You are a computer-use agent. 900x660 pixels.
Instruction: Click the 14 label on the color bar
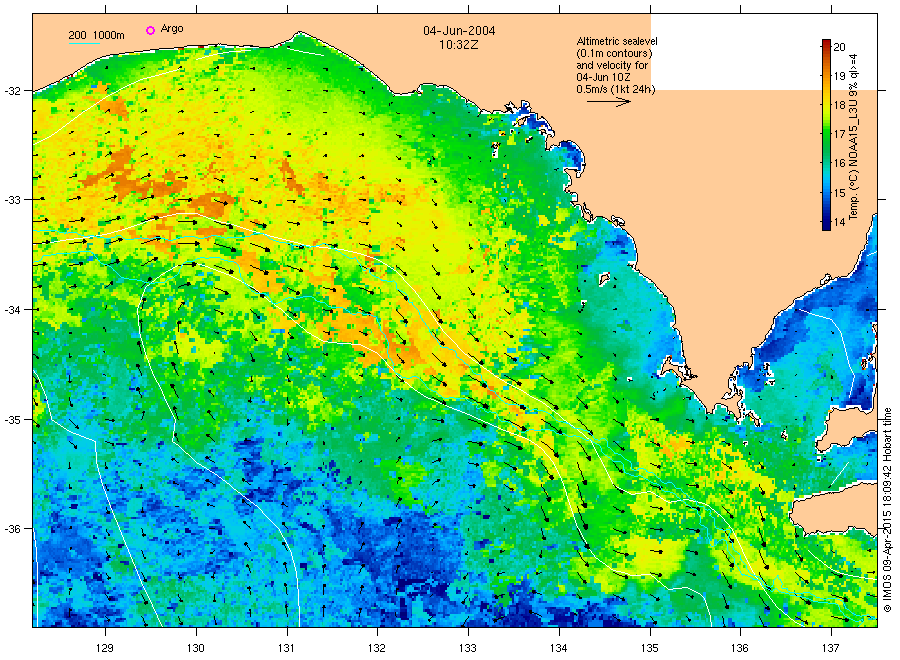click(839, 223)
